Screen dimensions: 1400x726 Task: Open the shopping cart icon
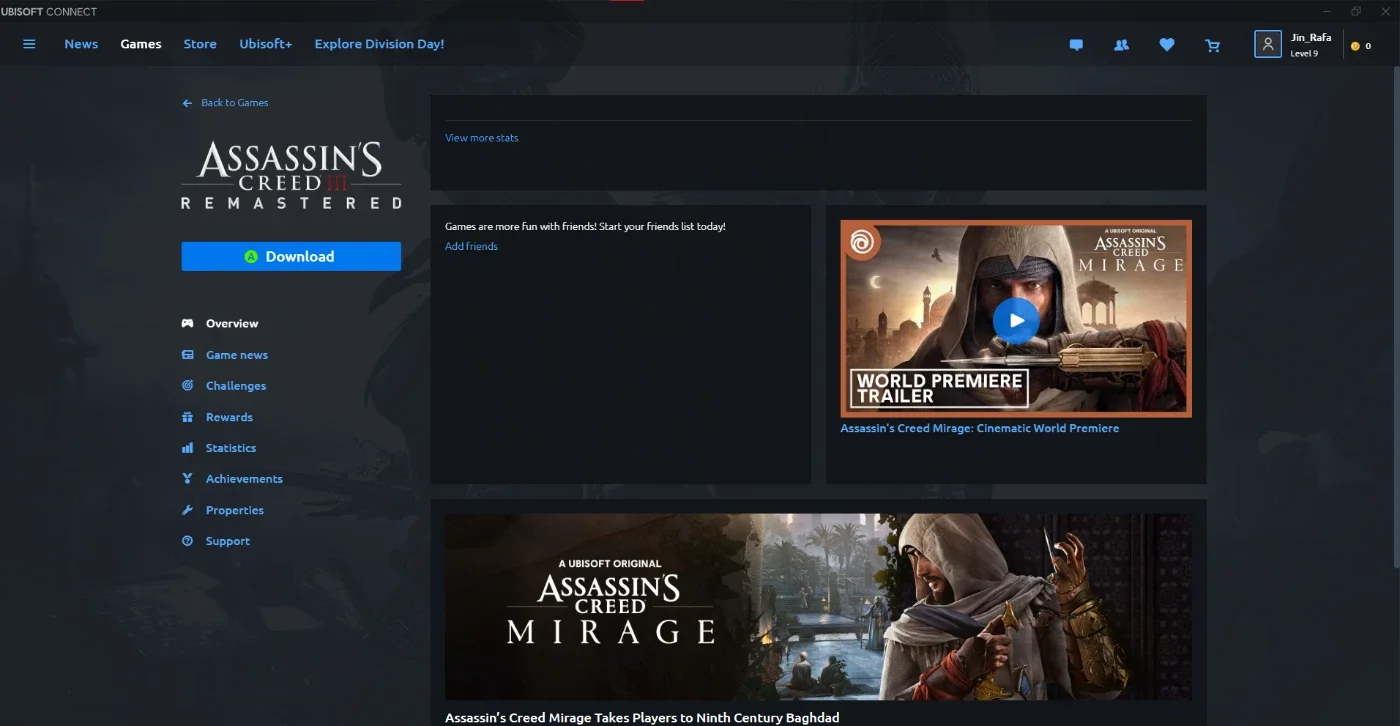coord(1213,45)
